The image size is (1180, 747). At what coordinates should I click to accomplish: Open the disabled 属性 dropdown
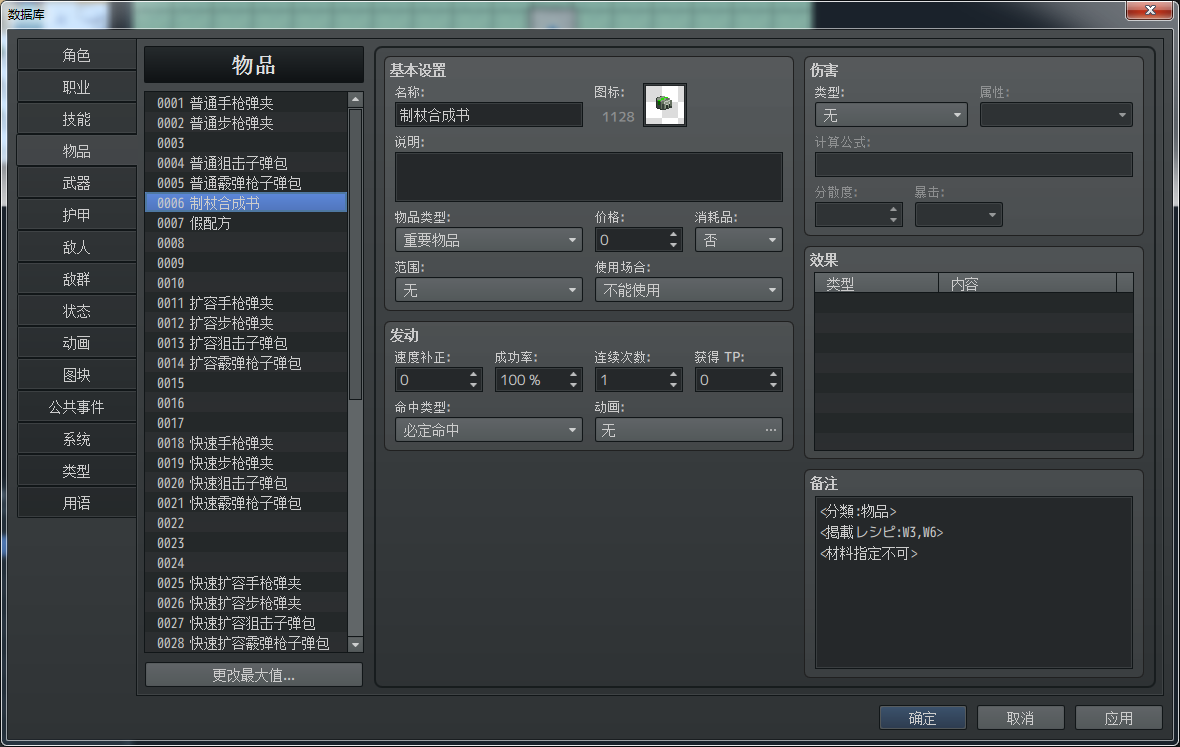point(1056,115)
